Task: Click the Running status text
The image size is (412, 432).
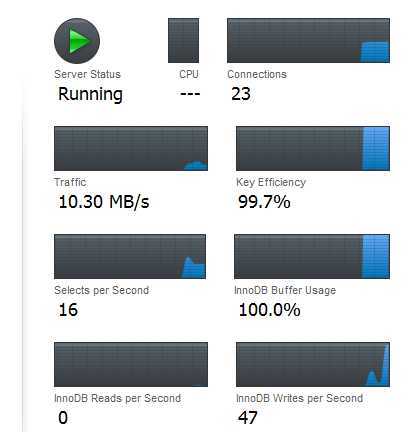Action: 90,94
